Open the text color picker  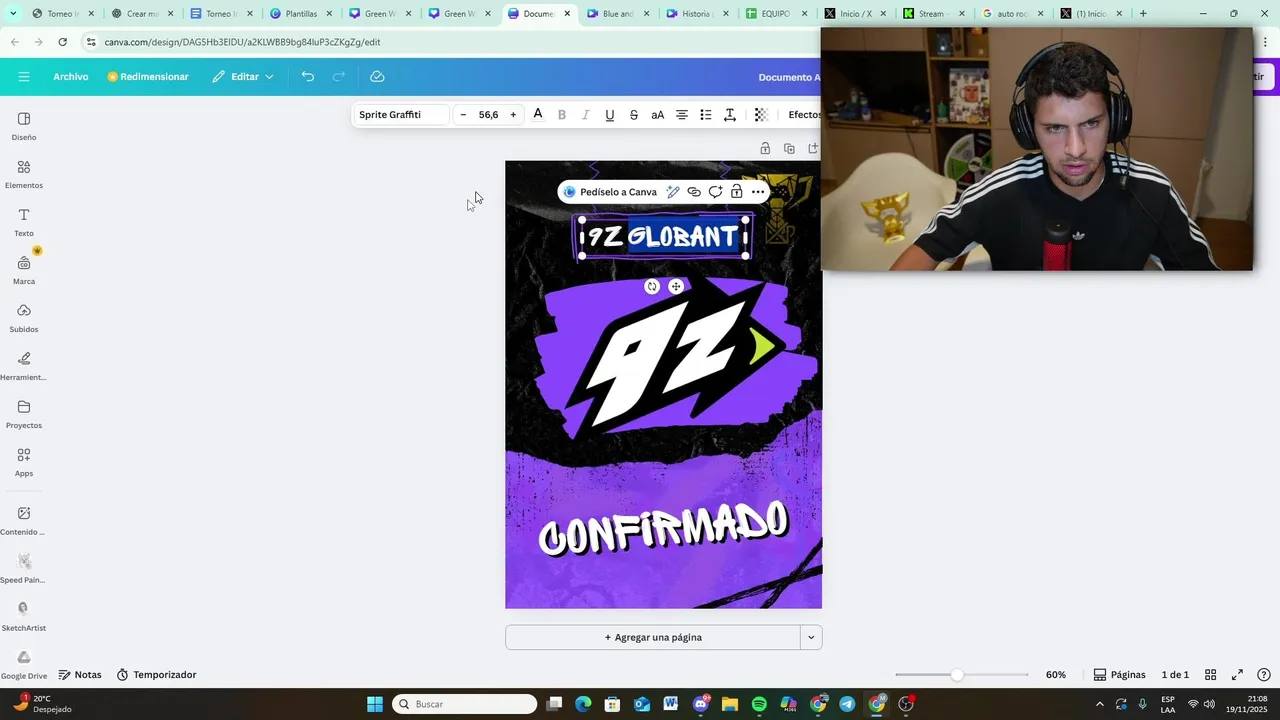(538, 115)
